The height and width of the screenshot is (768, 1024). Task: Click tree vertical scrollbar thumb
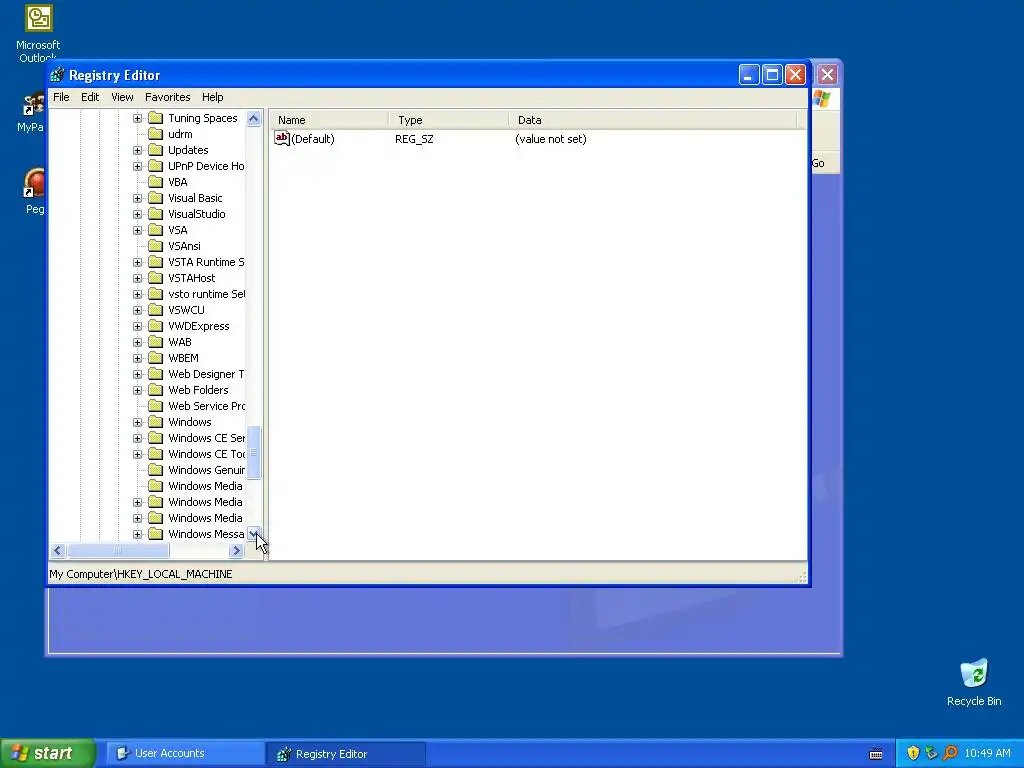pyautogui.click(x=253, y=453)
